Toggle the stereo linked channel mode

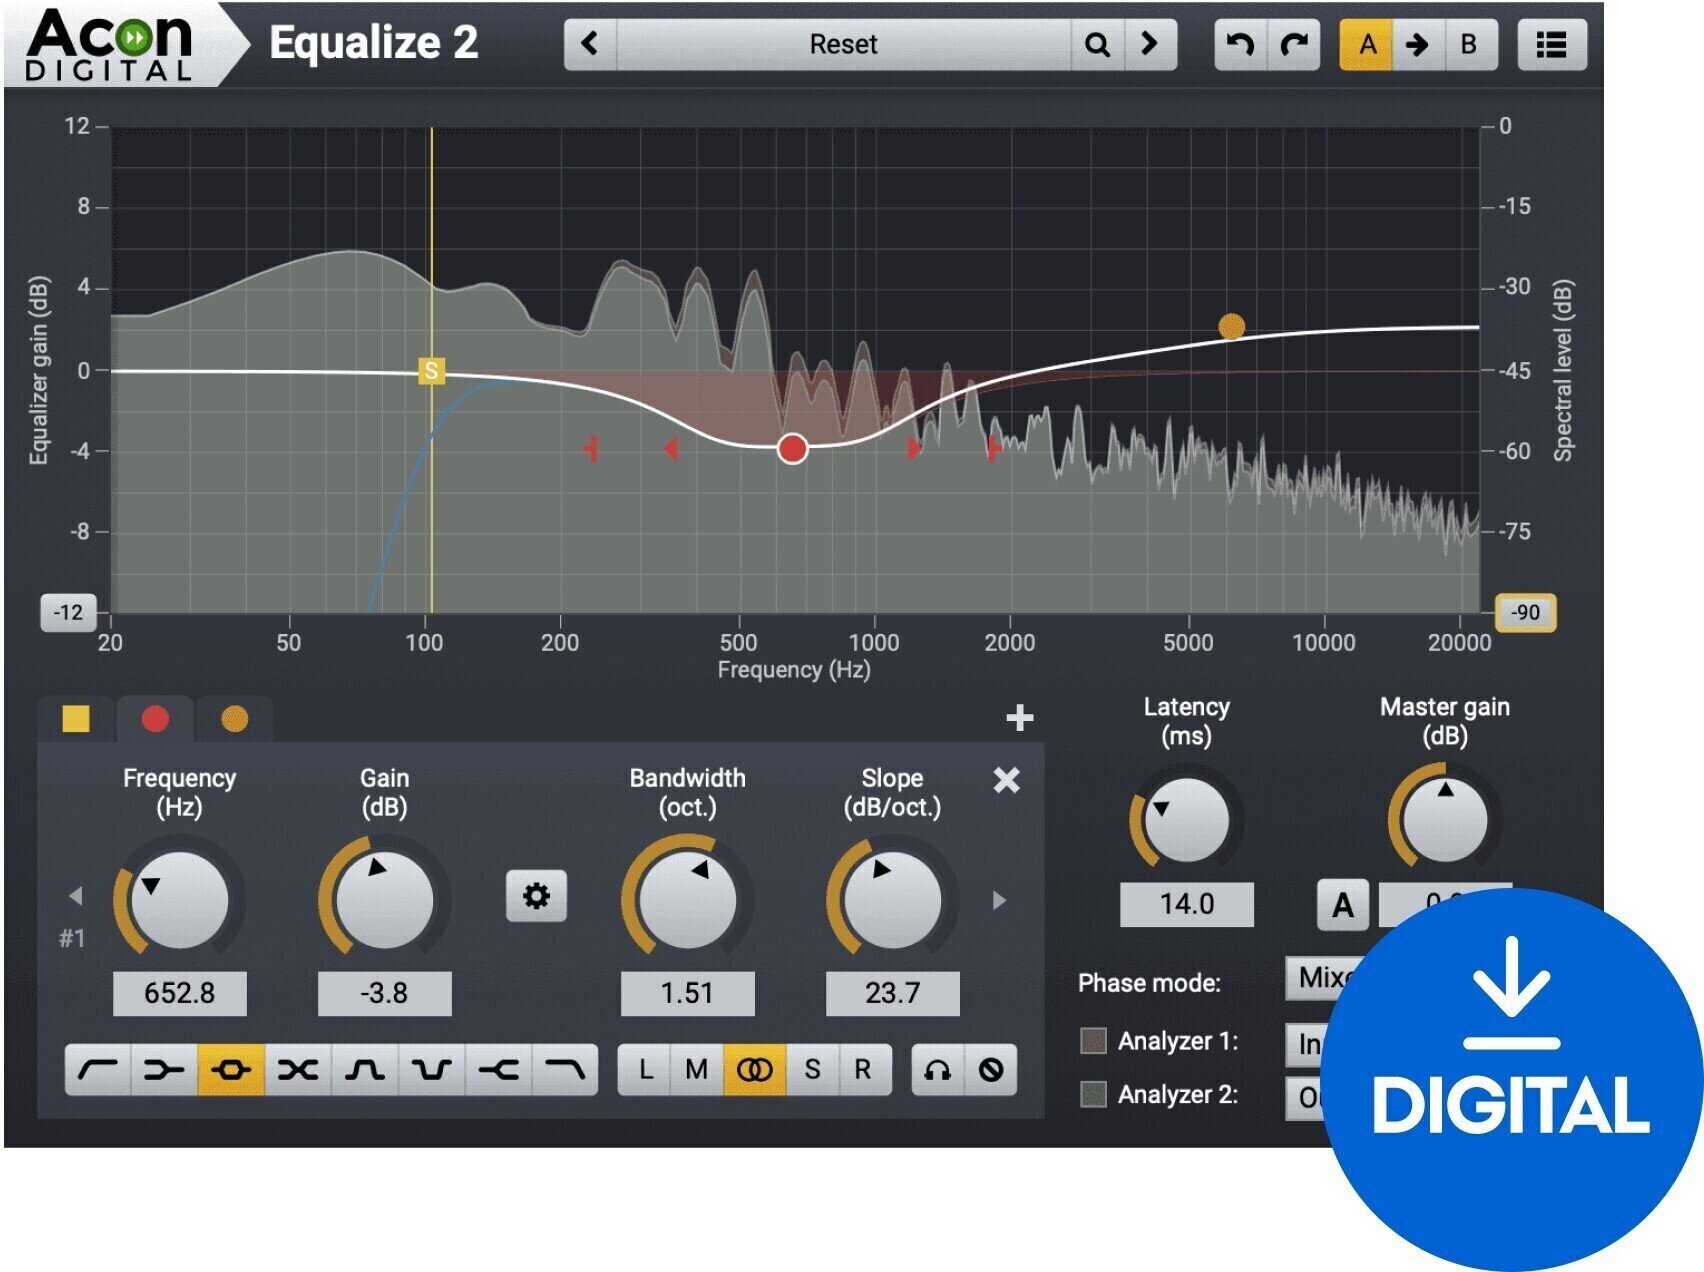click(755, 1070)
